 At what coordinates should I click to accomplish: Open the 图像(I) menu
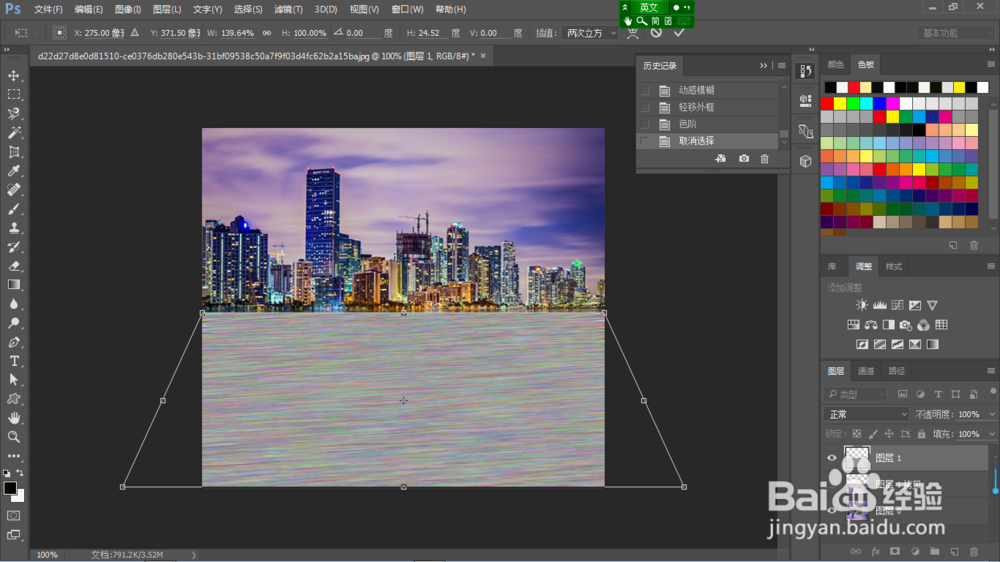[128, 10]
